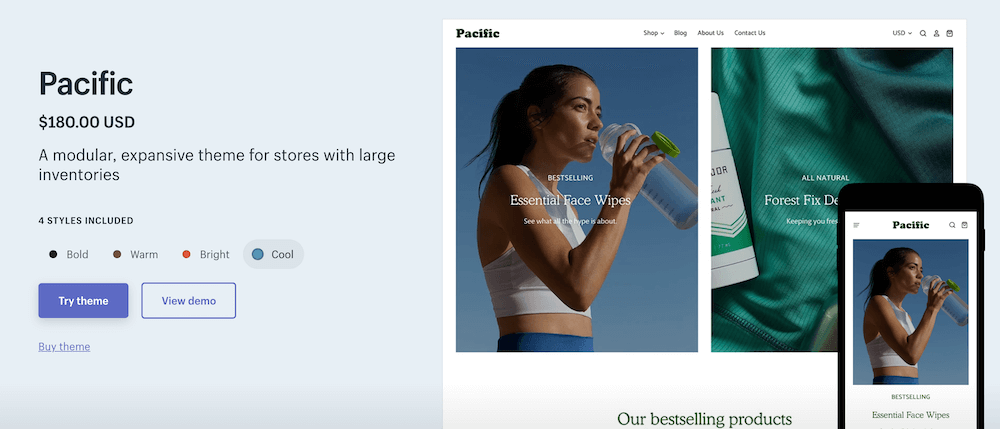Choose the Cool style blue swatch
The height and width of the screenshot is (429, 1000).
tap(258, 254)
